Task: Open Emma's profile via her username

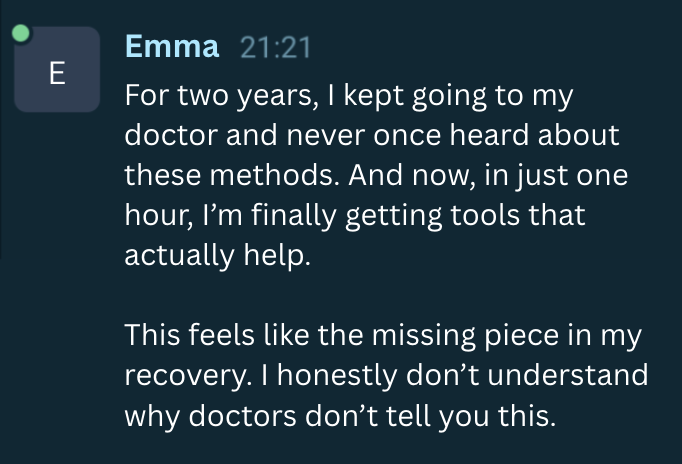Action: [x=172, y=46]
